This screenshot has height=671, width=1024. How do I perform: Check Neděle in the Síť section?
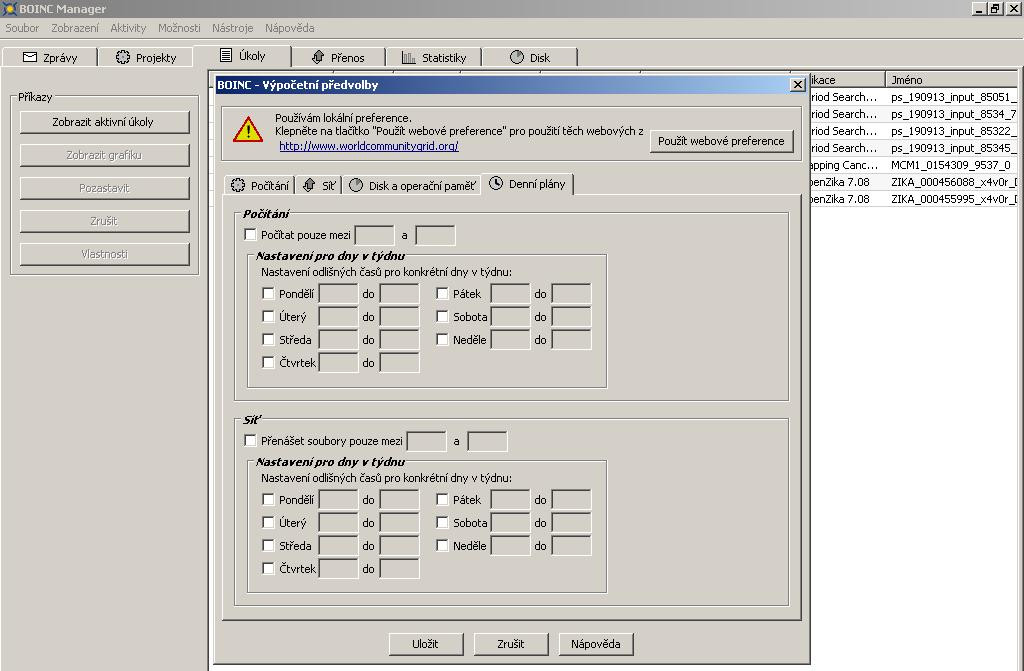[x=442, y=545]
